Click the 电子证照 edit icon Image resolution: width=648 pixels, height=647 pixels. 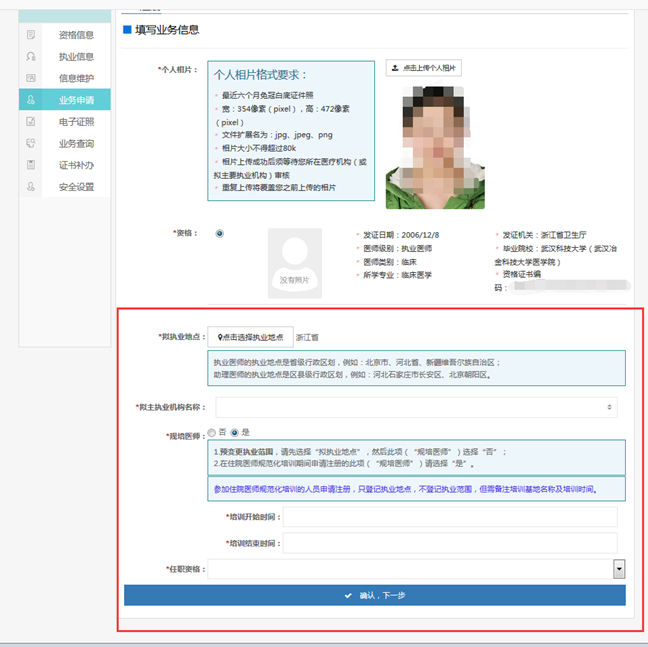31,121
